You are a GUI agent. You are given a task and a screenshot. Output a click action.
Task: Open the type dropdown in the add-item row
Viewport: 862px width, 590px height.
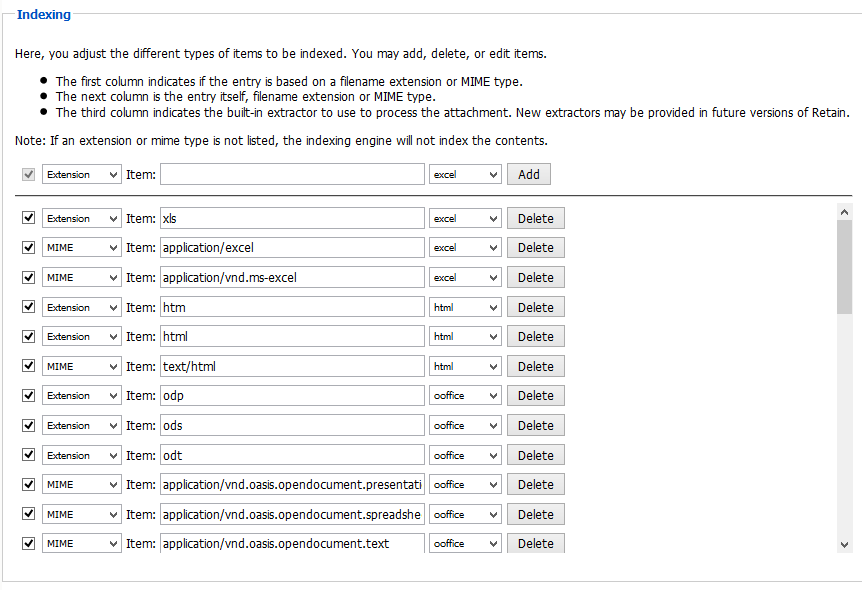point(81,175)
